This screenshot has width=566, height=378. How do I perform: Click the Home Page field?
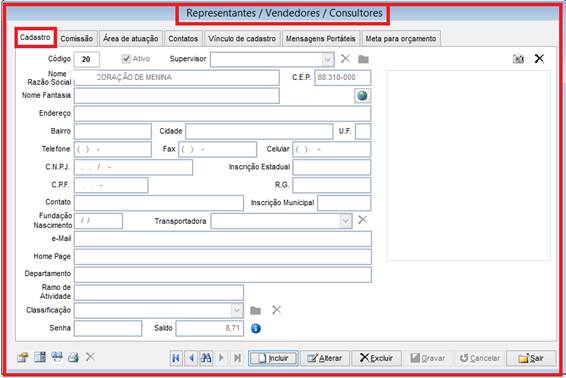223,257
